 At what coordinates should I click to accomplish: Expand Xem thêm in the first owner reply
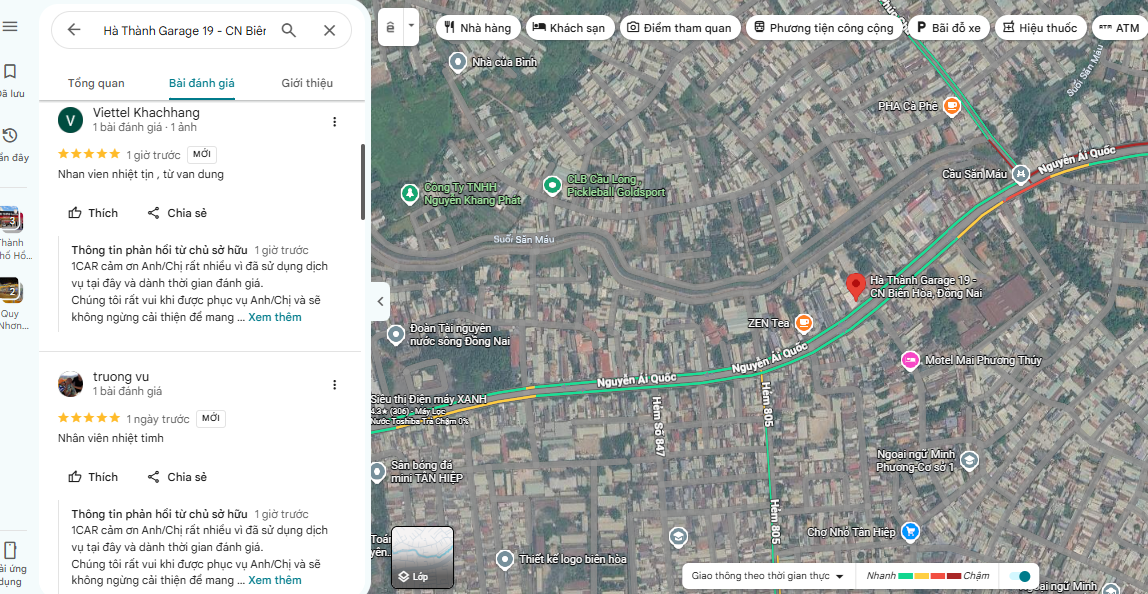point(275,317)
